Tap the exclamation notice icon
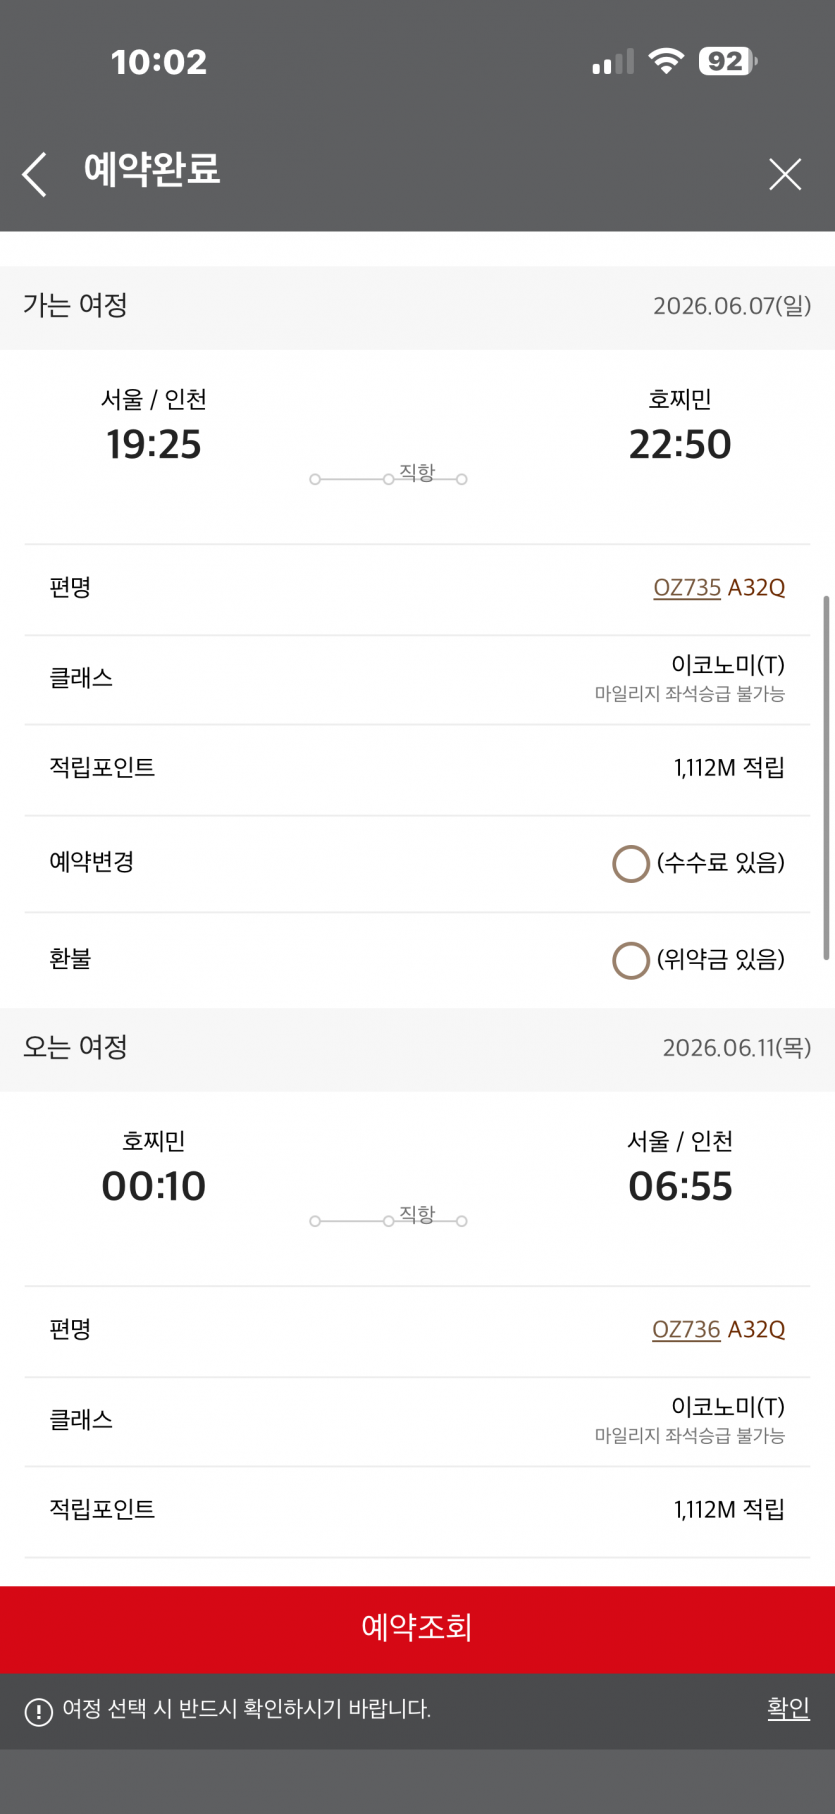 (38, 1711)
